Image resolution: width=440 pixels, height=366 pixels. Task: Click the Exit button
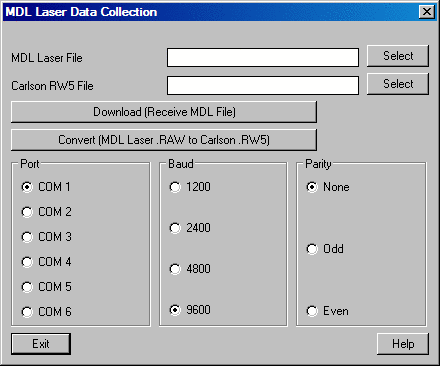[x=41, y=344]
